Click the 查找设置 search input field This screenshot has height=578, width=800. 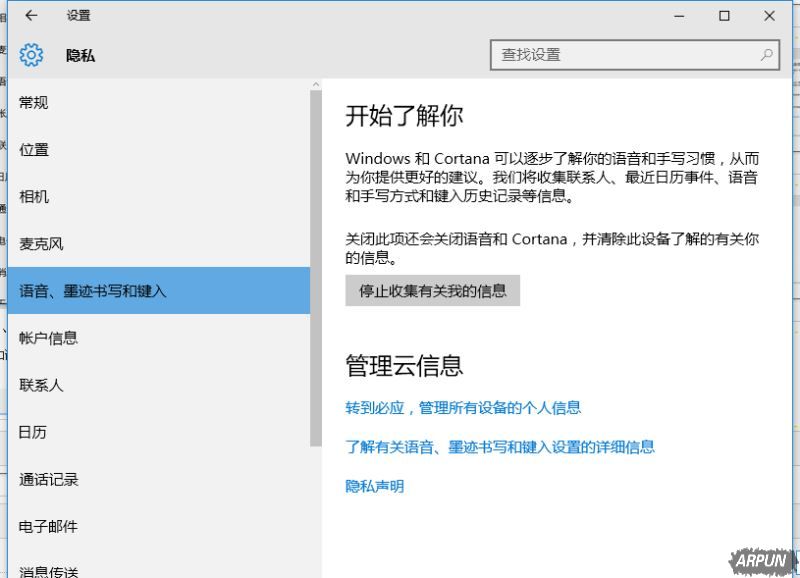pos(620,56)
